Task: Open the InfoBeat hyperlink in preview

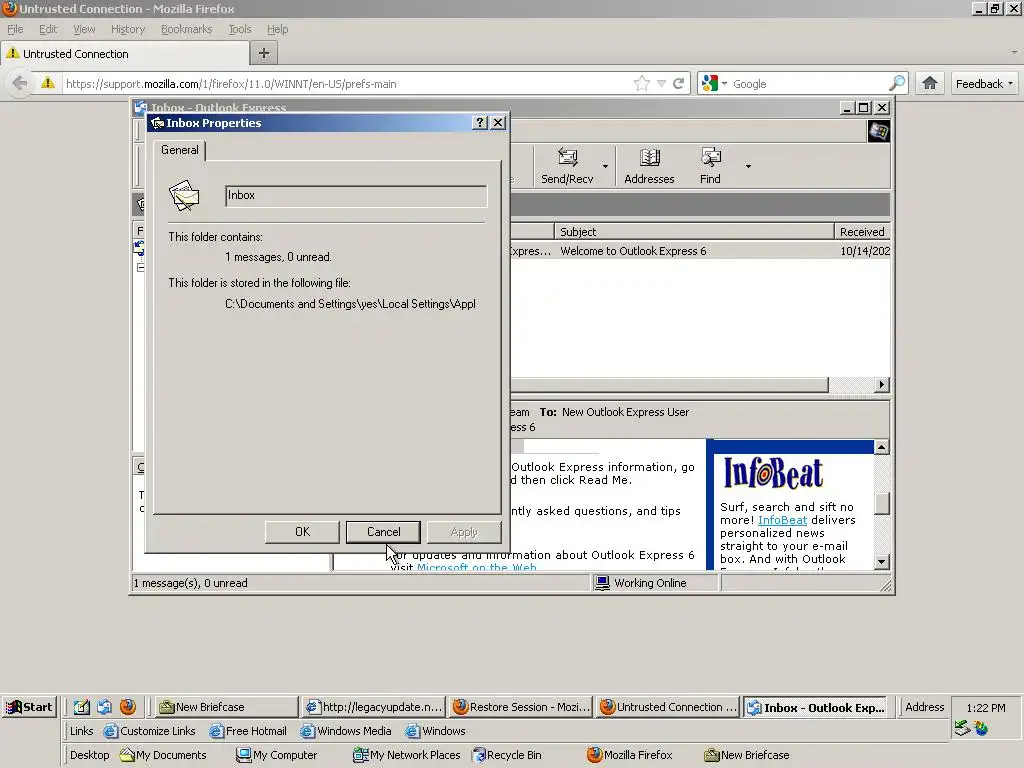Action: coord(782,520)
